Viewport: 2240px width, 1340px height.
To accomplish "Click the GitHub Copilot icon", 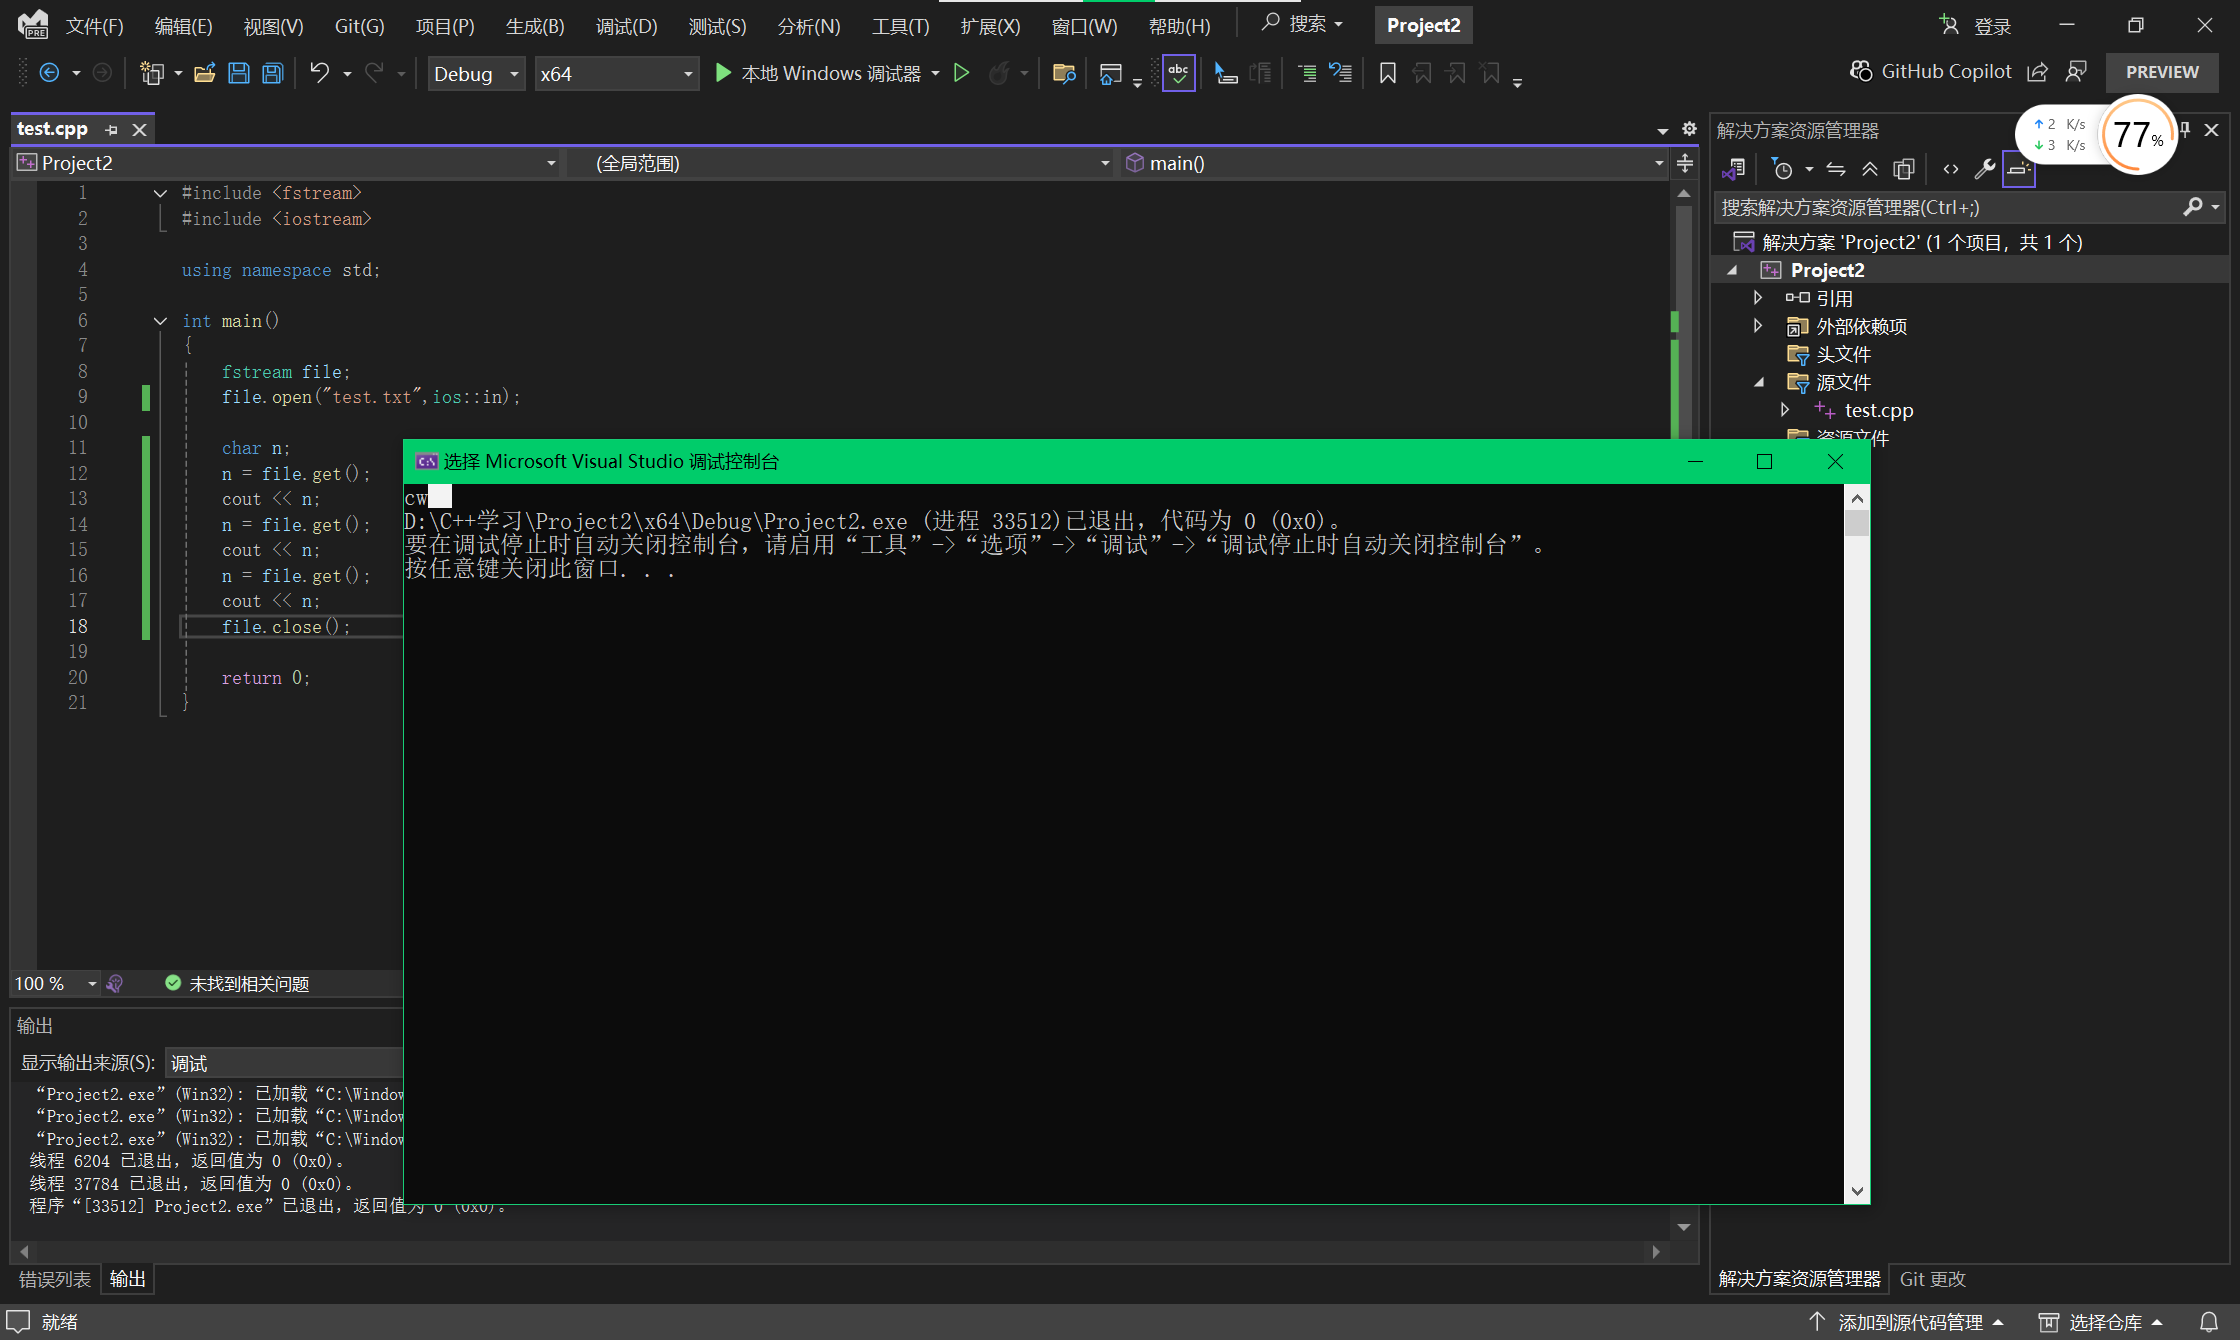I will 1860,71.
